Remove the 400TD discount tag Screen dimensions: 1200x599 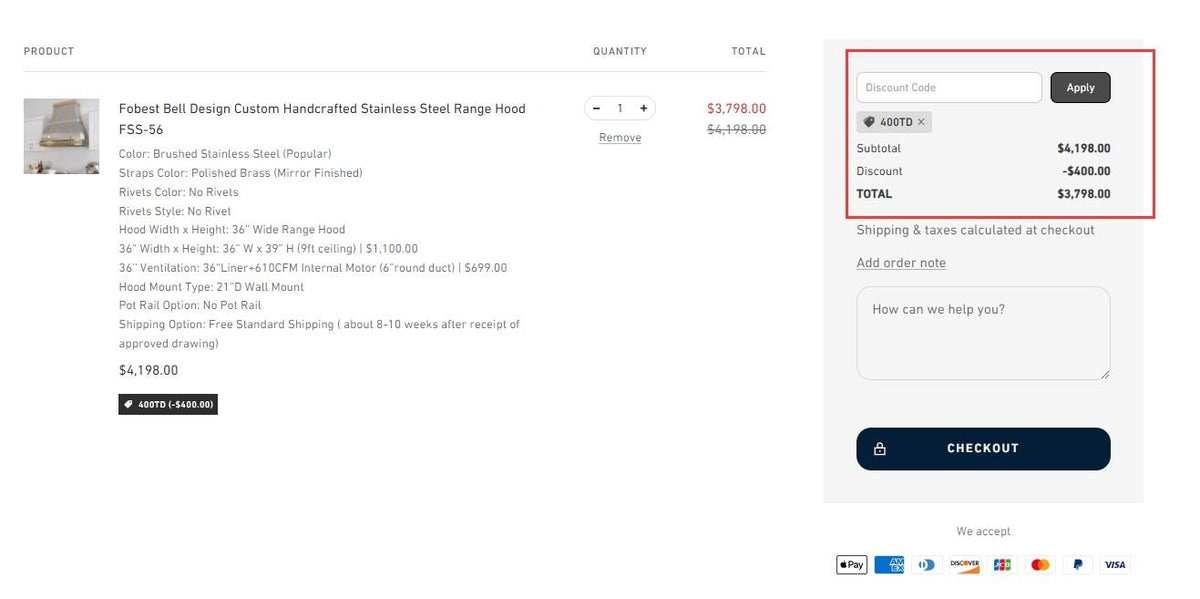point(921,122)
